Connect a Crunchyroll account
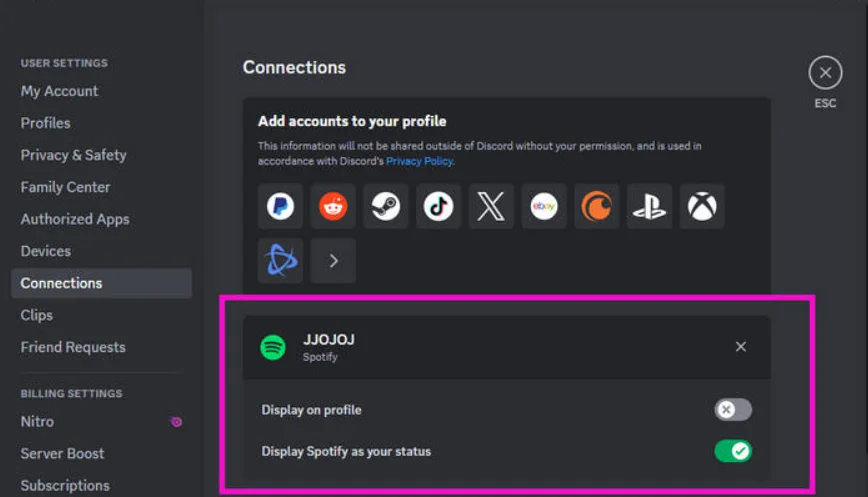The height and width of the screenshot is (497, 868). click(597, 206)
